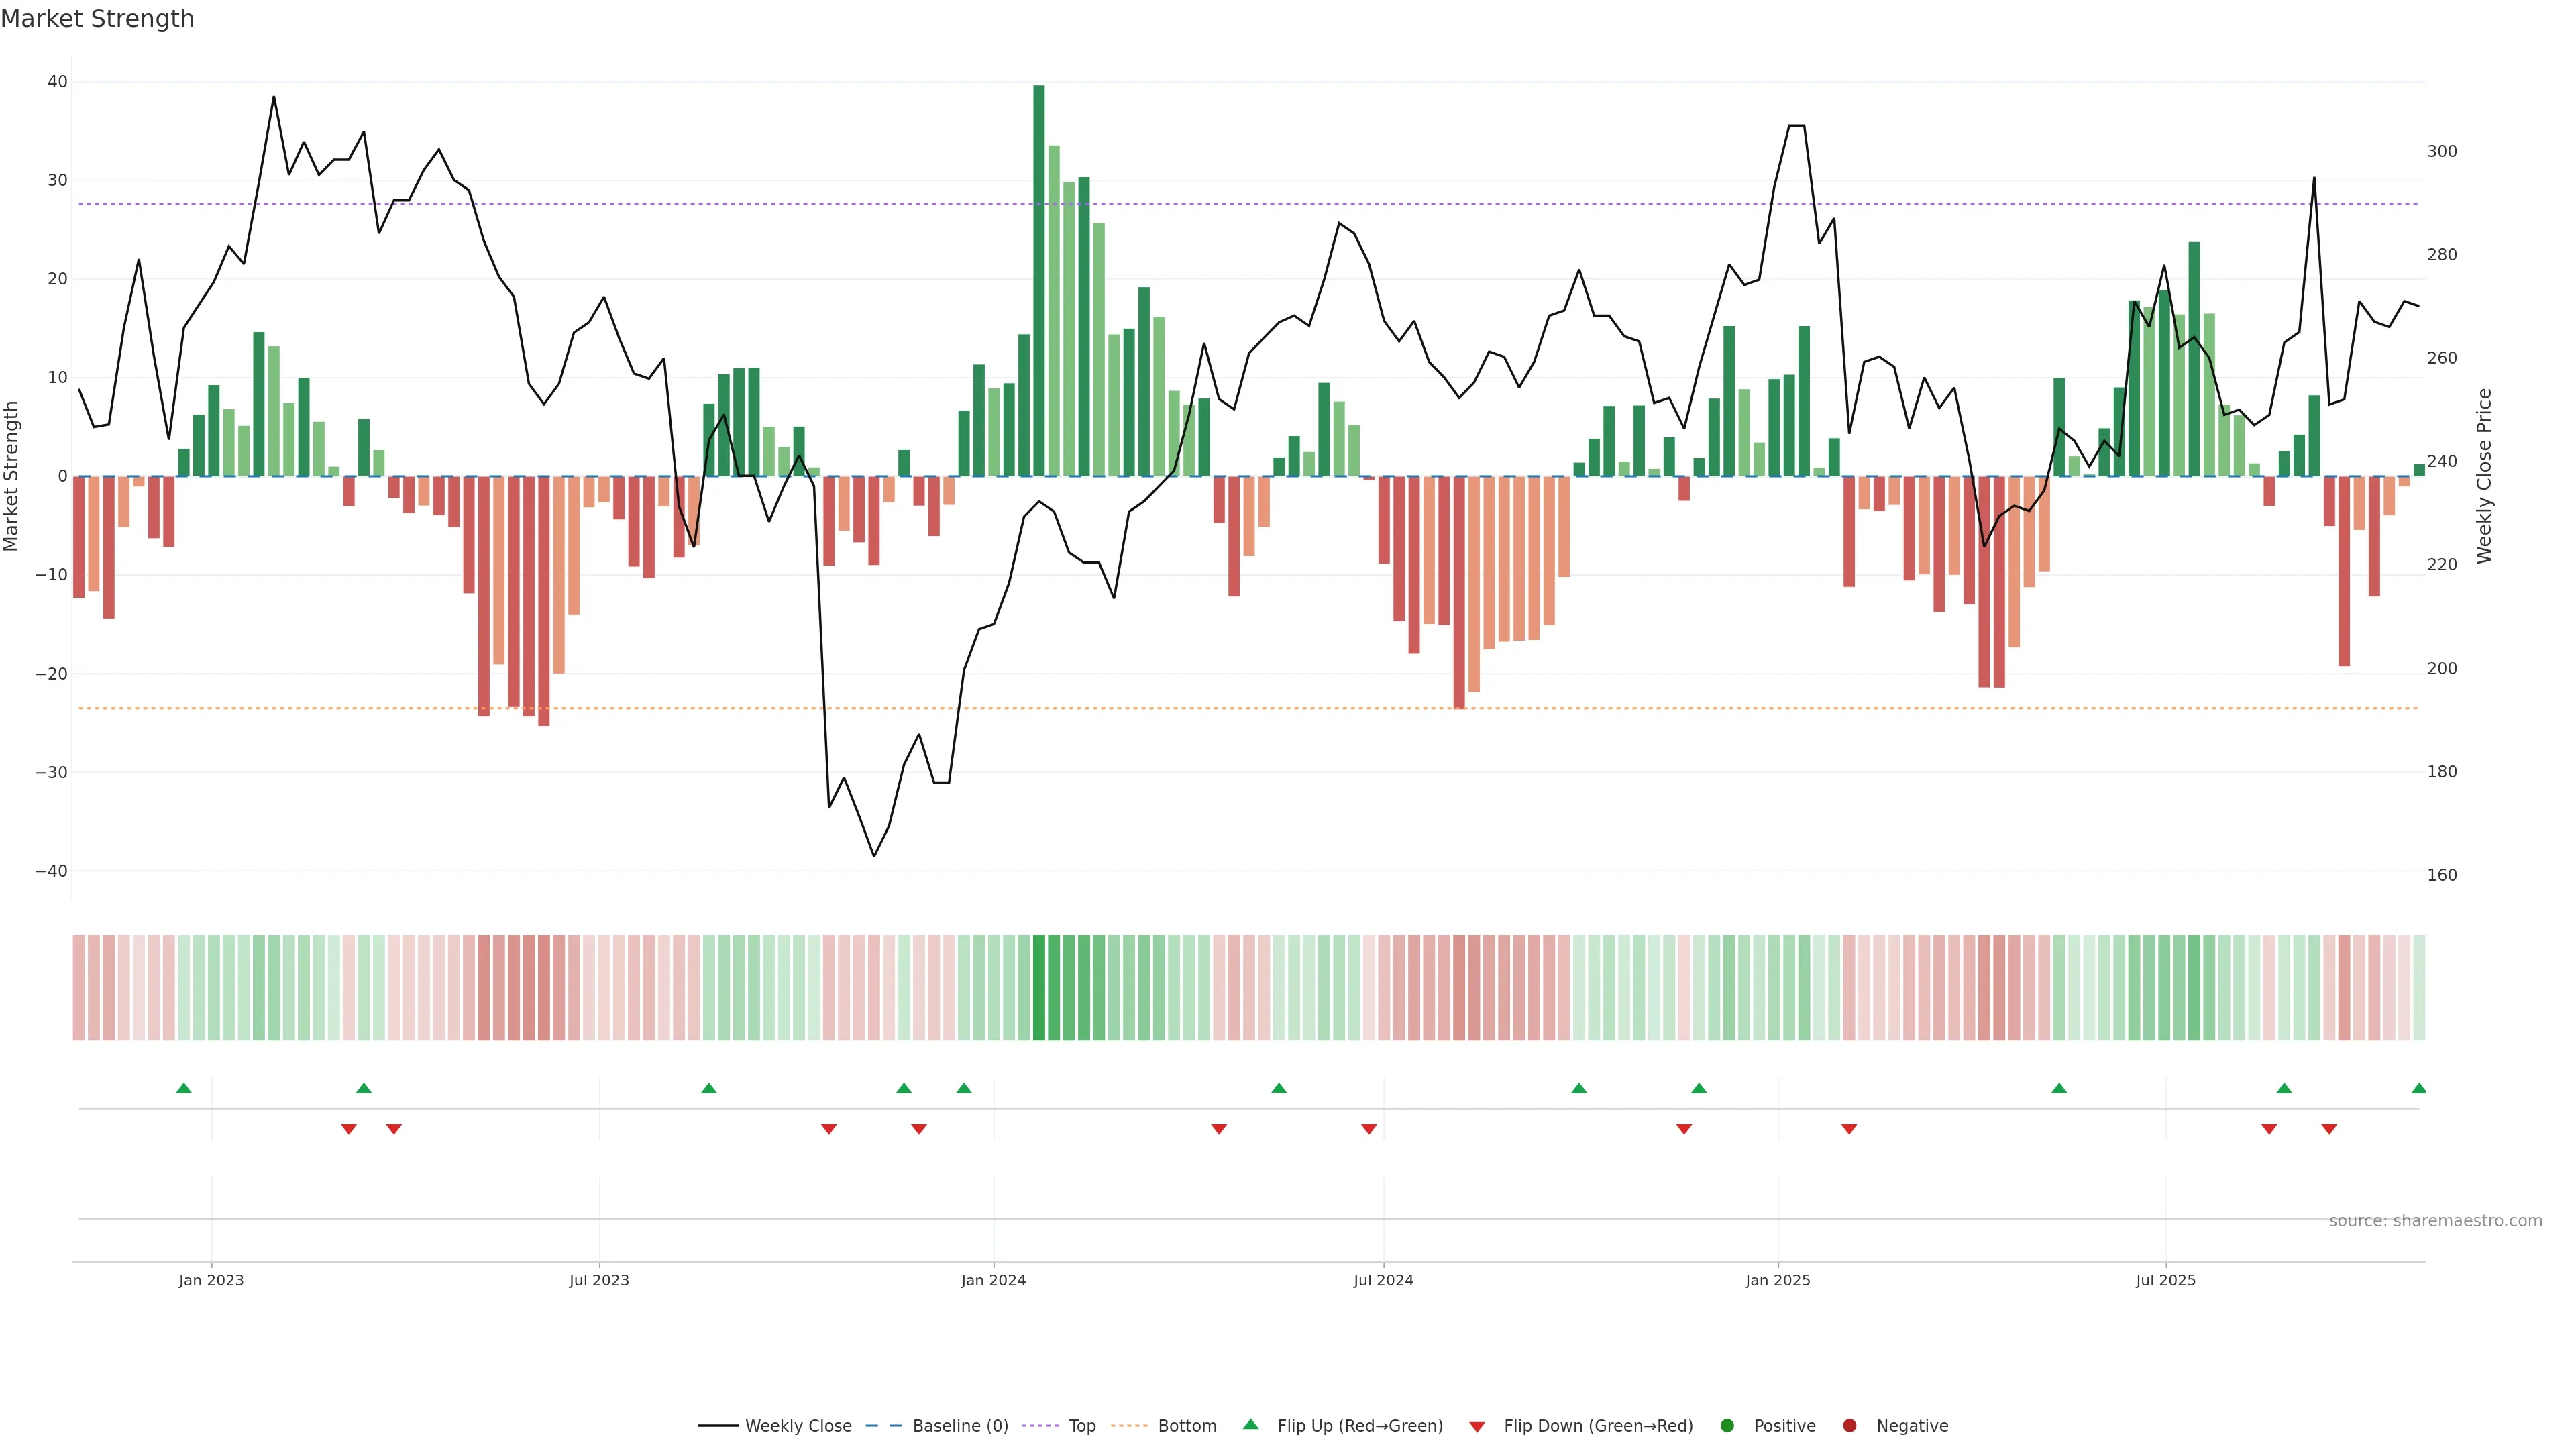The width and height of the screenshot is (2576, 1449).
Task: Click flip-down triangle between Jan 2025 and Jul 2025
Action: (1849, 1129)
